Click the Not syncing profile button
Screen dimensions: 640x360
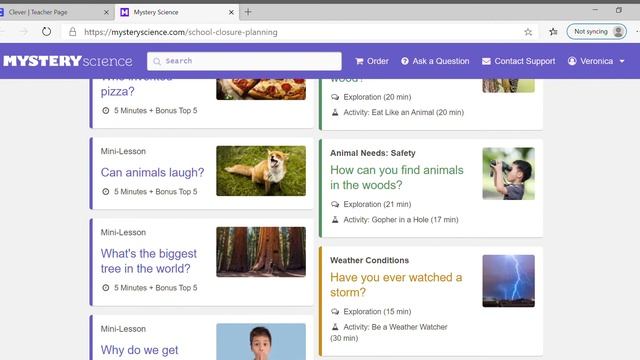[596, 31]
